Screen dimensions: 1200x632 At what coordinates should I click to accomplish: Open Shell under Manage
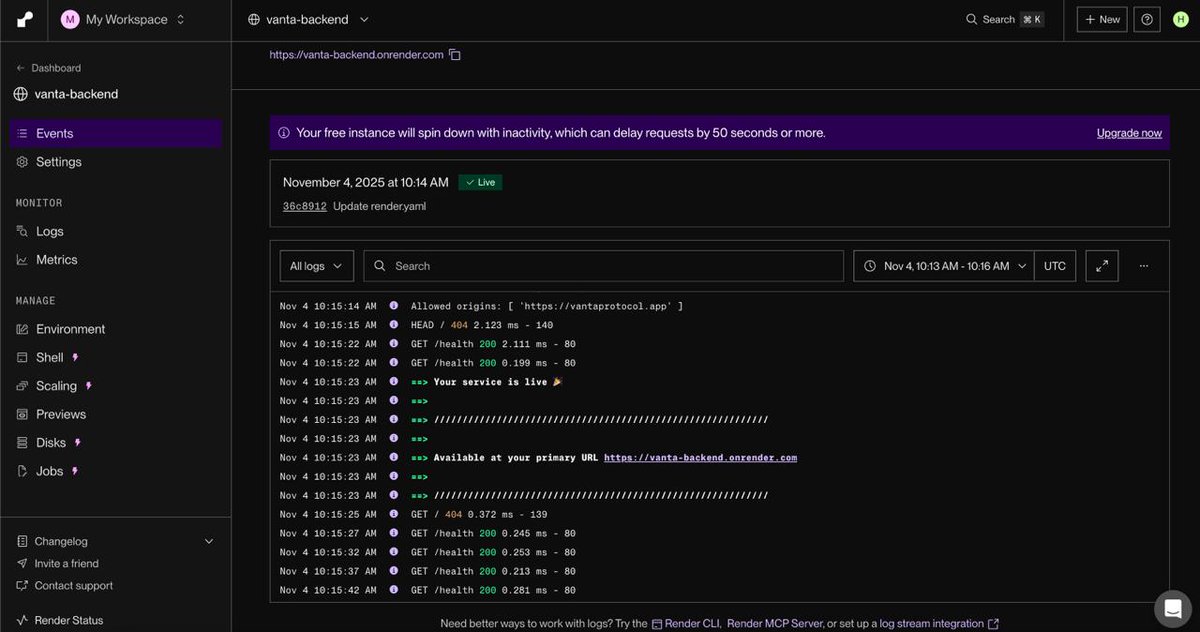pos(50,357)
